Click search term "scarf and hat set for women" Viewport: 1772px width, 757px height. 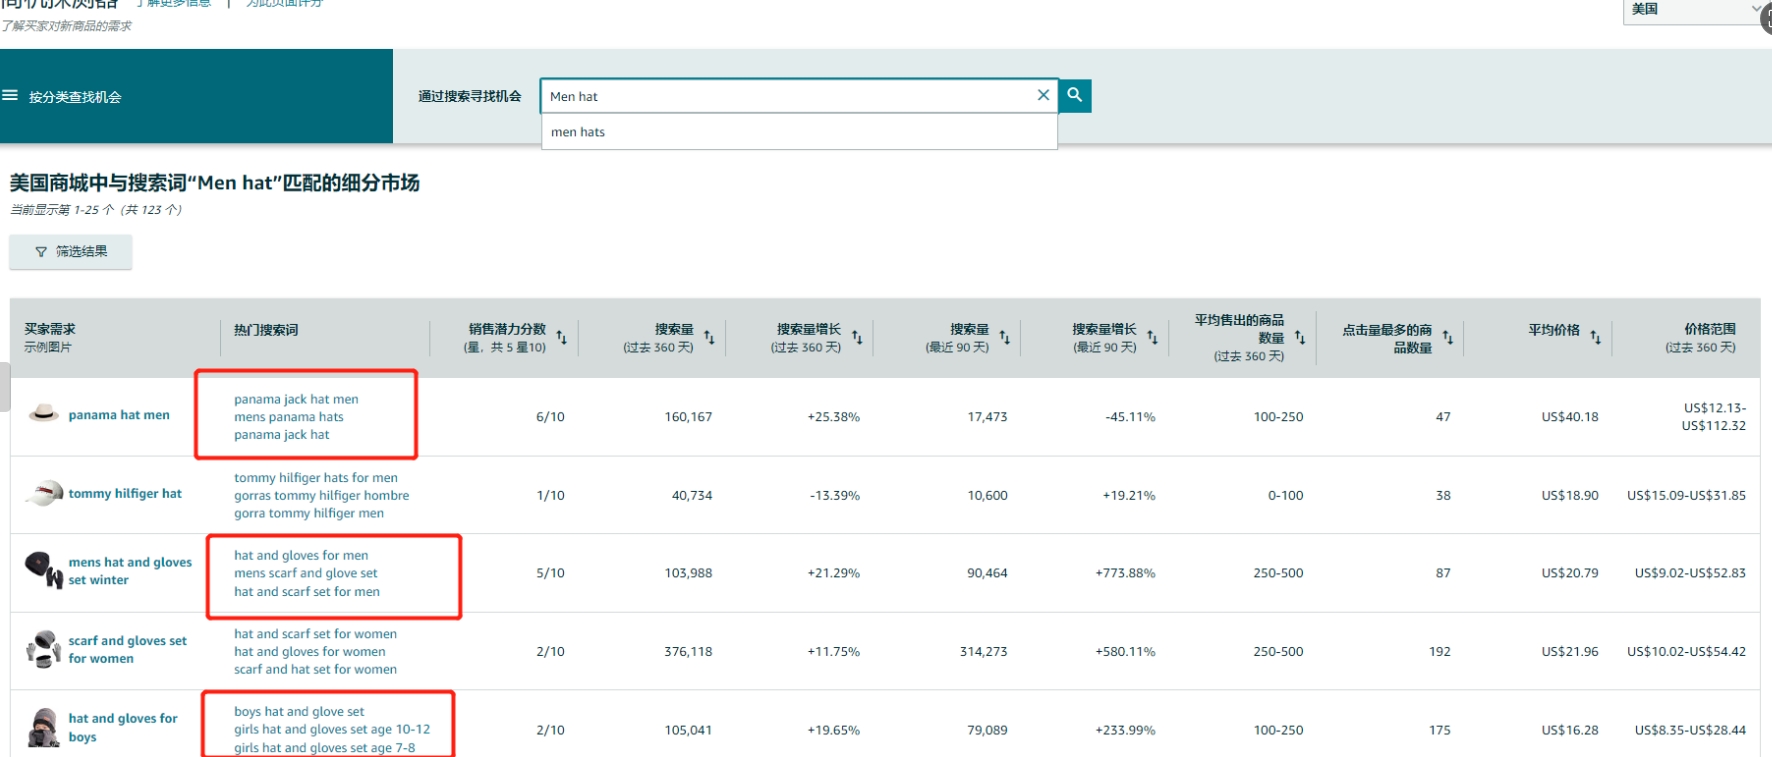coord(316,670)
